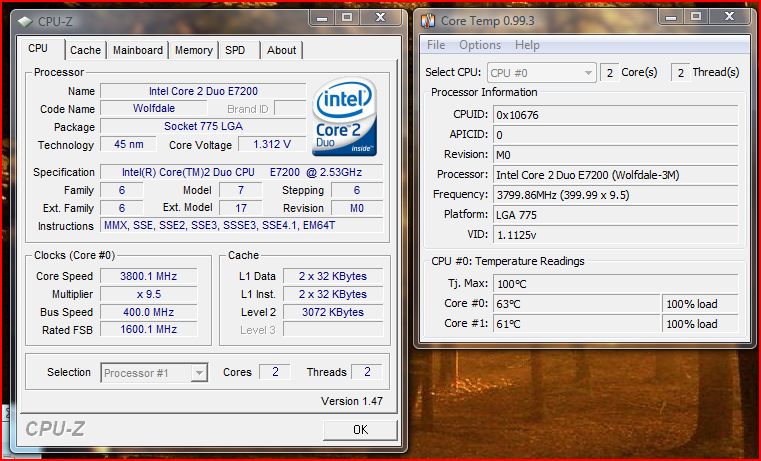Click the empty Brand ID field
The width and height of the screenshot is (761, 461).
tap(290, 108)
